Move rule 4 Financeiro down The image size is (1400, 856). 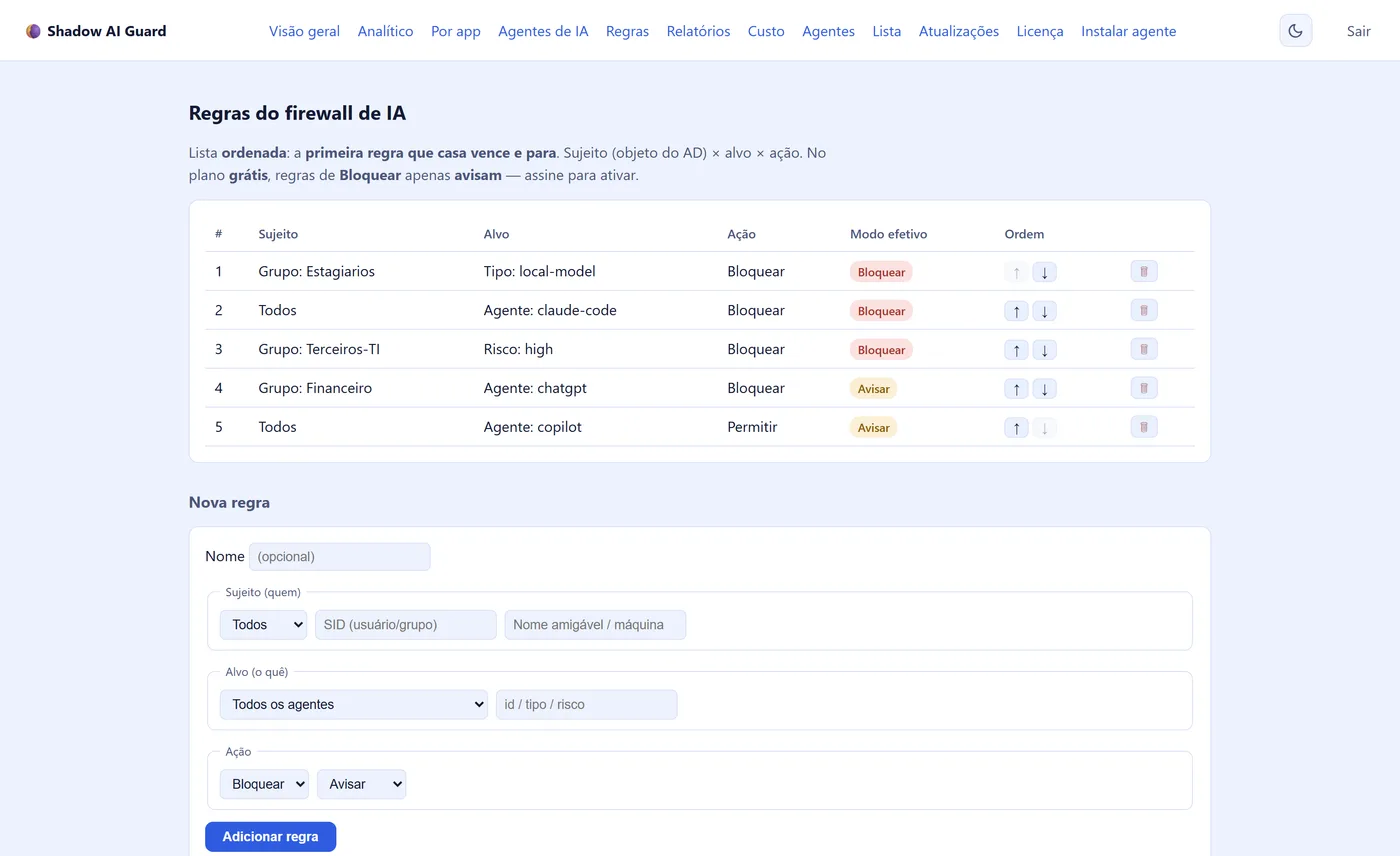[1044, 389]
